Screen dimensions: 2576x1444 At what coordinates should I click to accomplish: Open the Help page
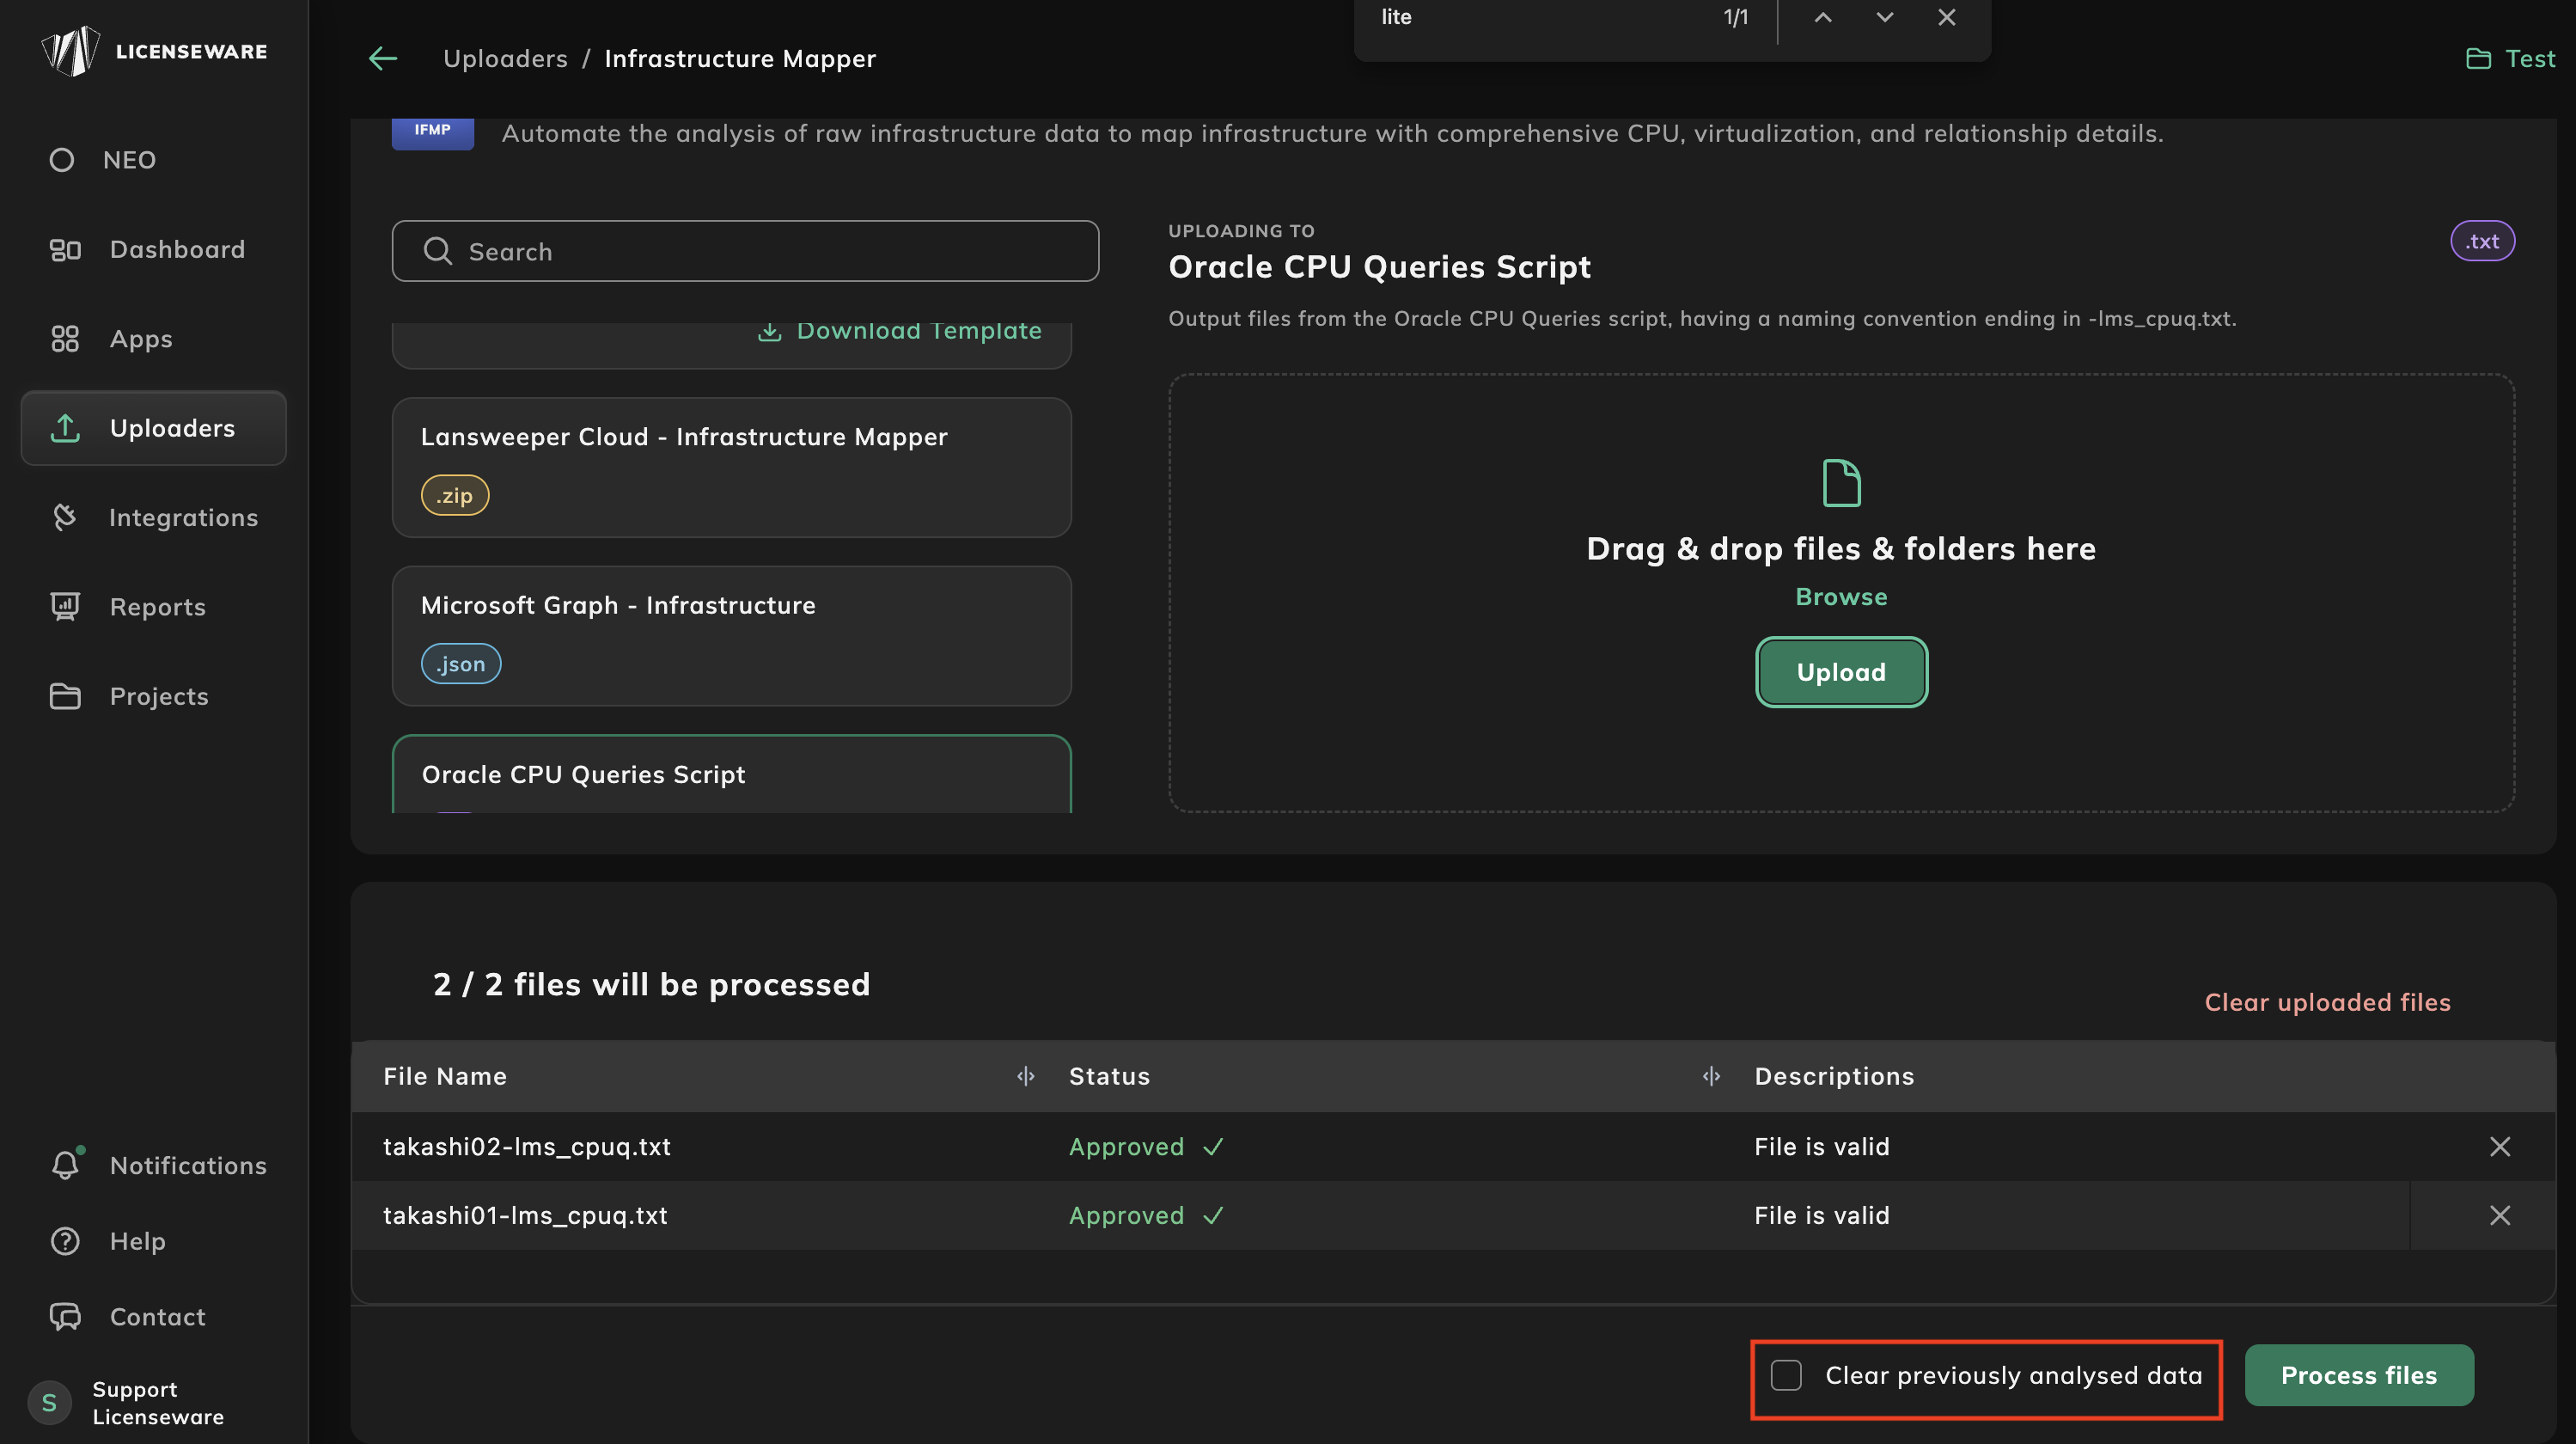[108, 1241]
